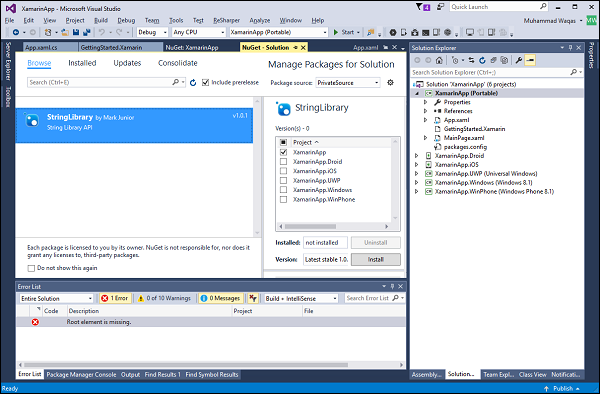600x394 pixels.
Task: Uncheck the XamarinApp project checkbox
Action: coord(284,152)
